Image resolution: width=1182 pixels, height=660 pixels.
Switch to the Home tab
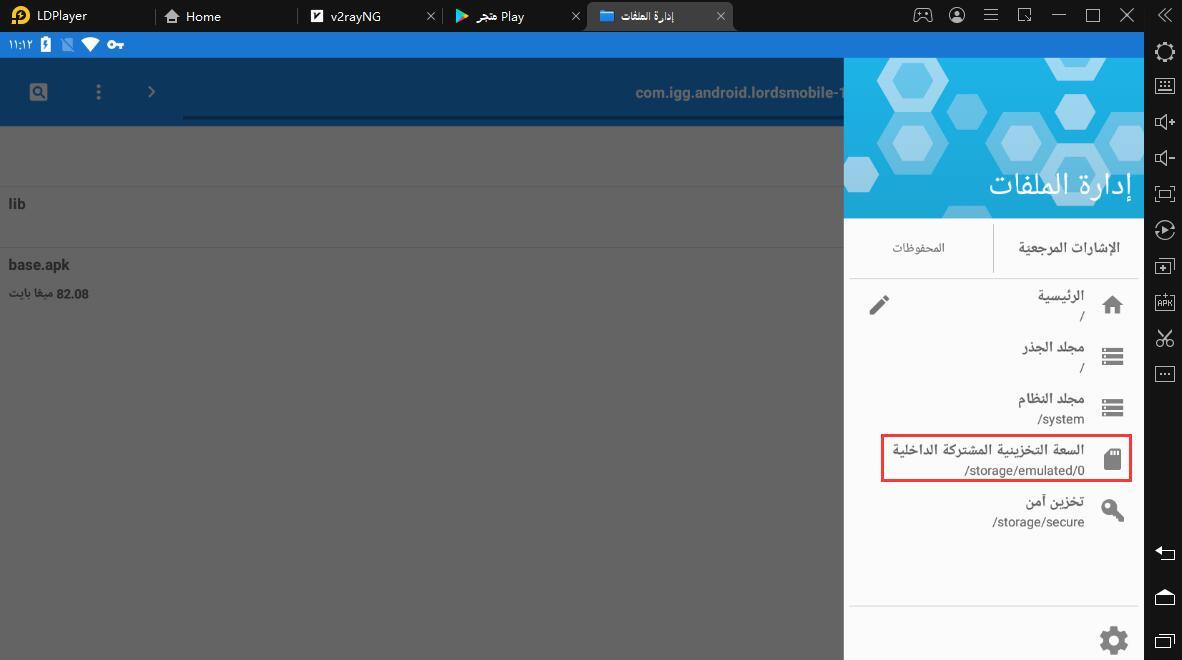[x=193, y=16]
